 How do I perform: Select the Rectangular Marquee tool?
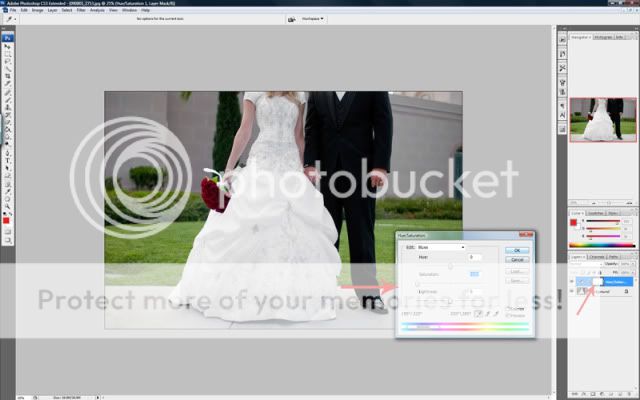[x=8, y=54]
